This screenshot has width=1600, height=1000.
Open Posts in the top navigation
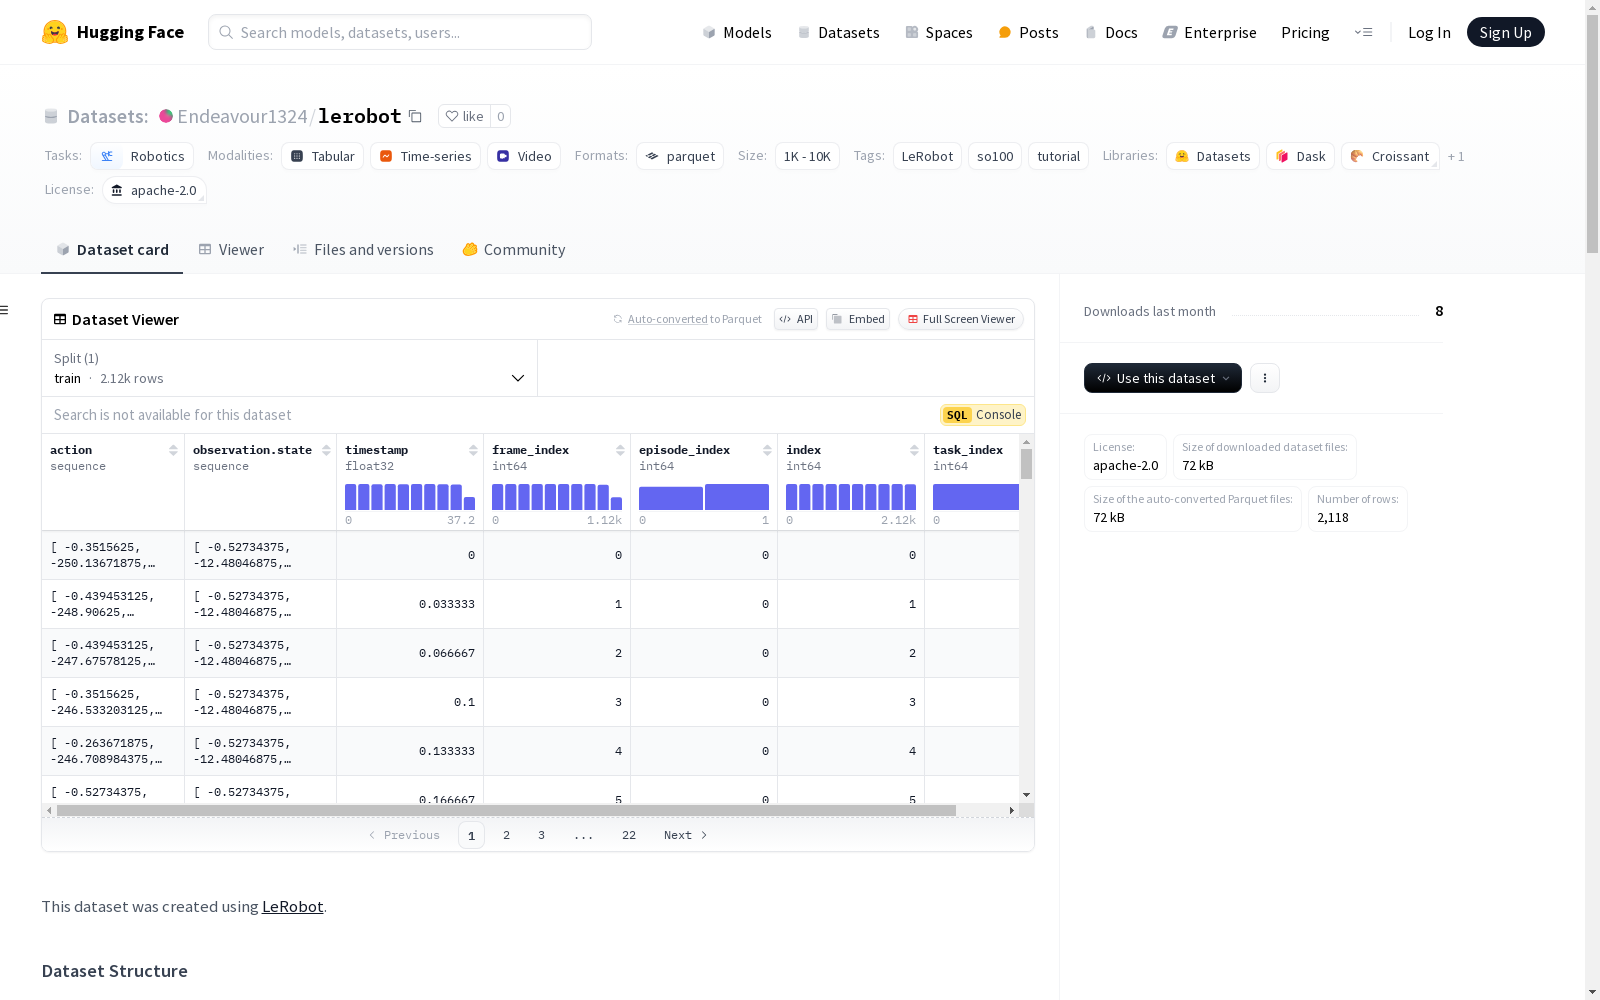(x=1028, y=32)
